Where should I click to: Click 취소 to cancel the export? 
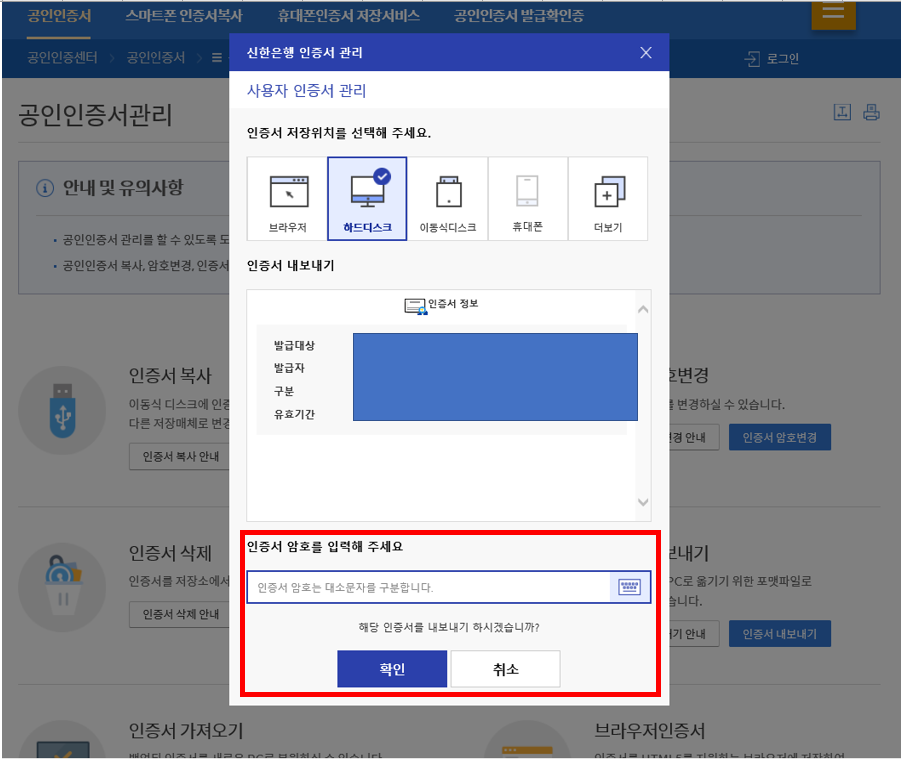(505, 668)
